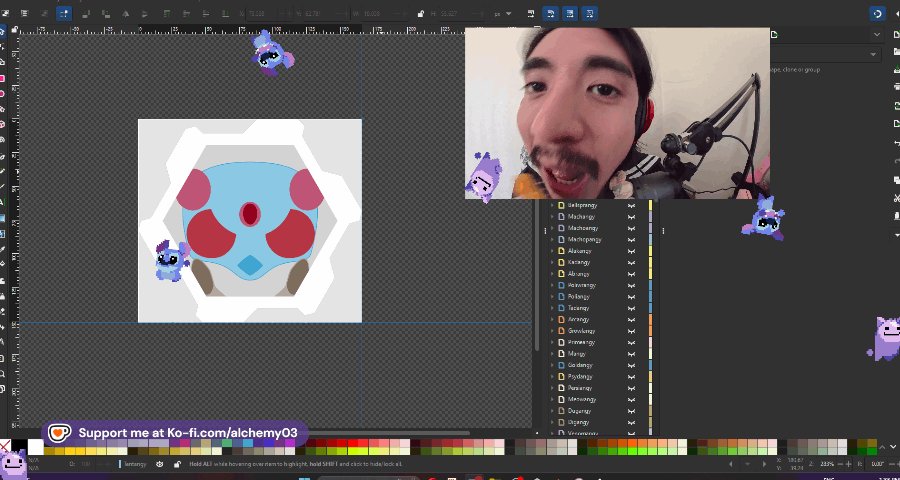The height and width of the screenshot is (480, 900).
Task: Click the Y position field
Action: pyautogui.click(x=326, y=13)
